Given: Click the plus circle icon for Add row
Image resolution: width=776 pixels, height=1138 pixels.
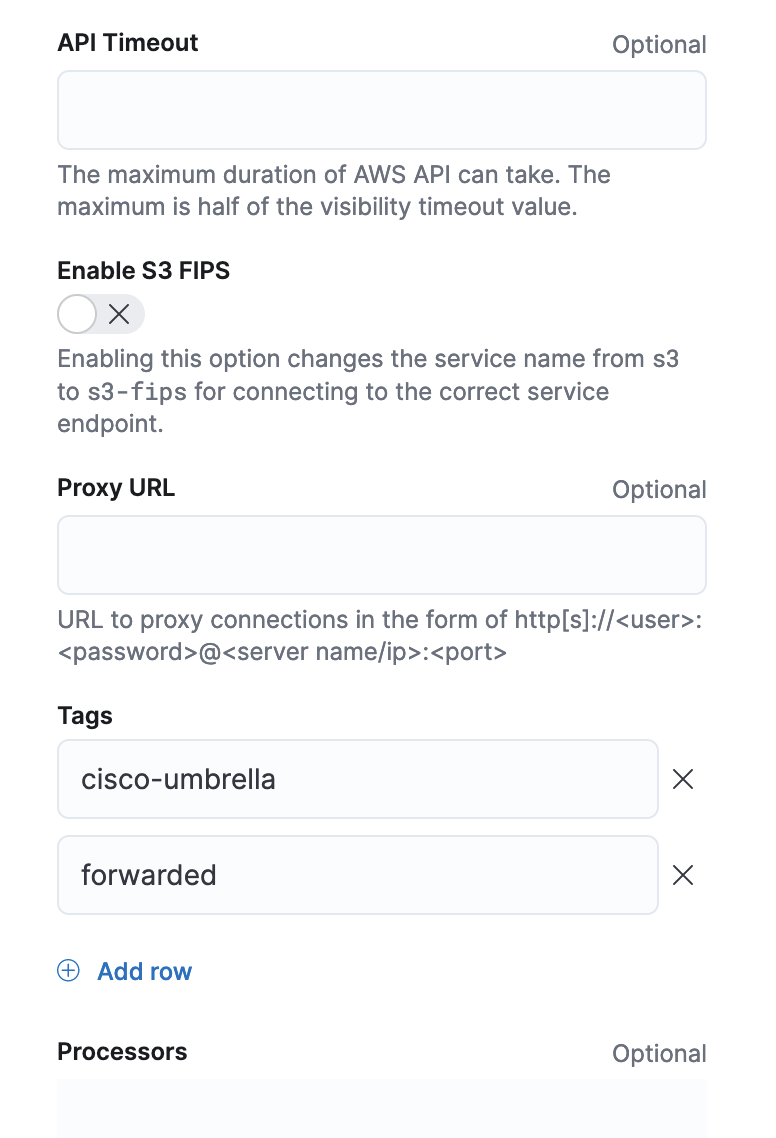Looking at the screenshot, I should [68, 971].
